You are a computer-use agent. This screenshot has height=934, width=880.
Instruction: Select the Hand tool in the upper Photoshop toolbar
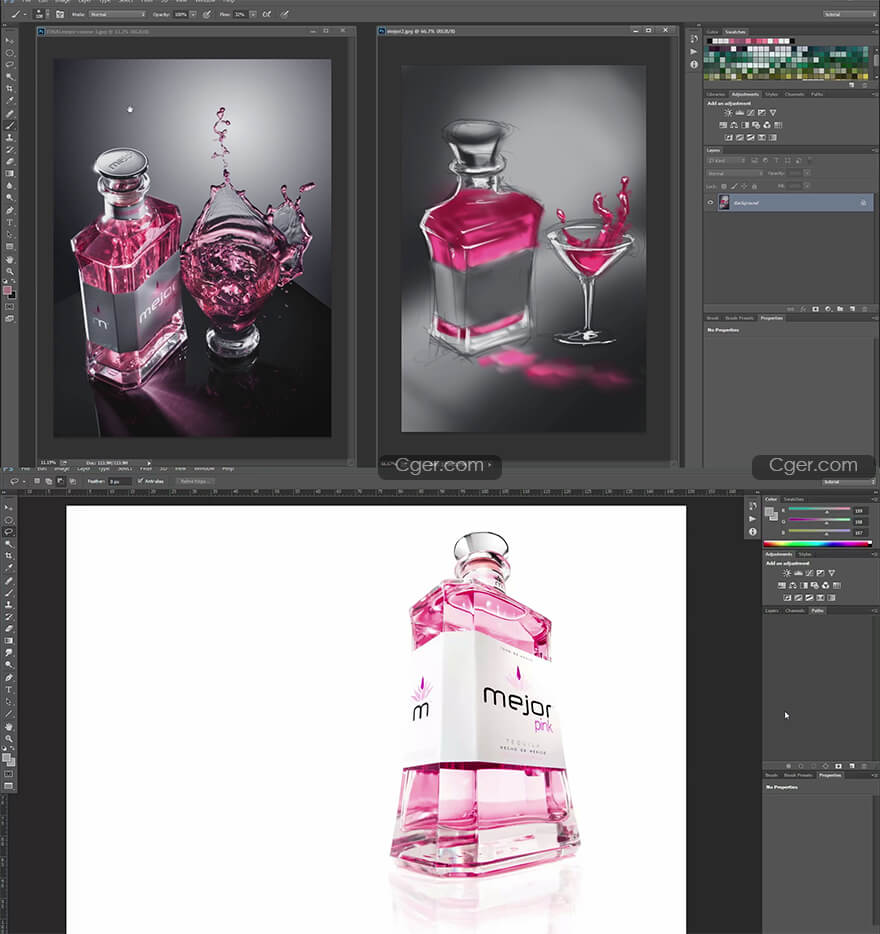(x=10, y=260)
